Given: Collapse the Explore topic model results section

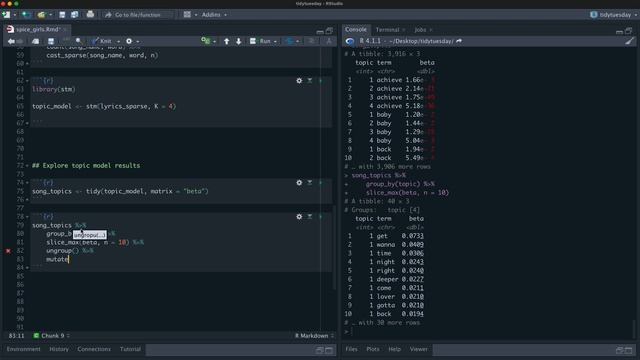Looking at the screenshot, I should [x=27, y=166].
